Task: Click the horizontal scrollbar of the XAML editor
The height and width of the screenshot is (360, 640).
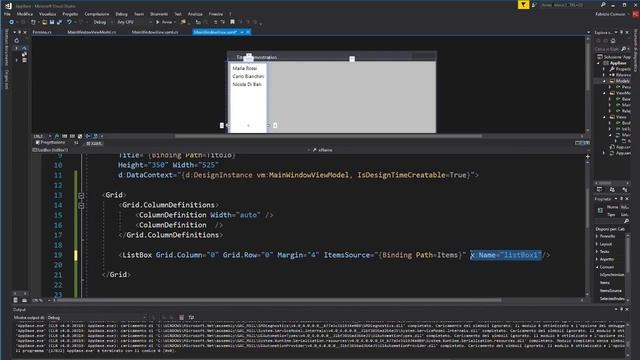Action: (x=280, y=300)
